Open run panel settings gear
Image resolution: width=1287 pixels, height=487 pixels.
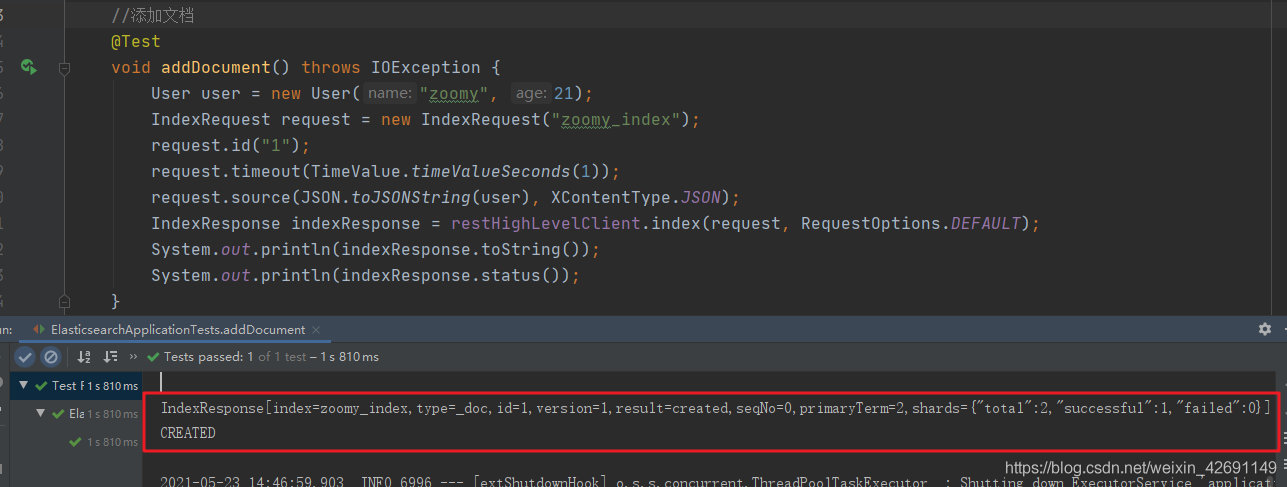click(x=1264, y=329)
